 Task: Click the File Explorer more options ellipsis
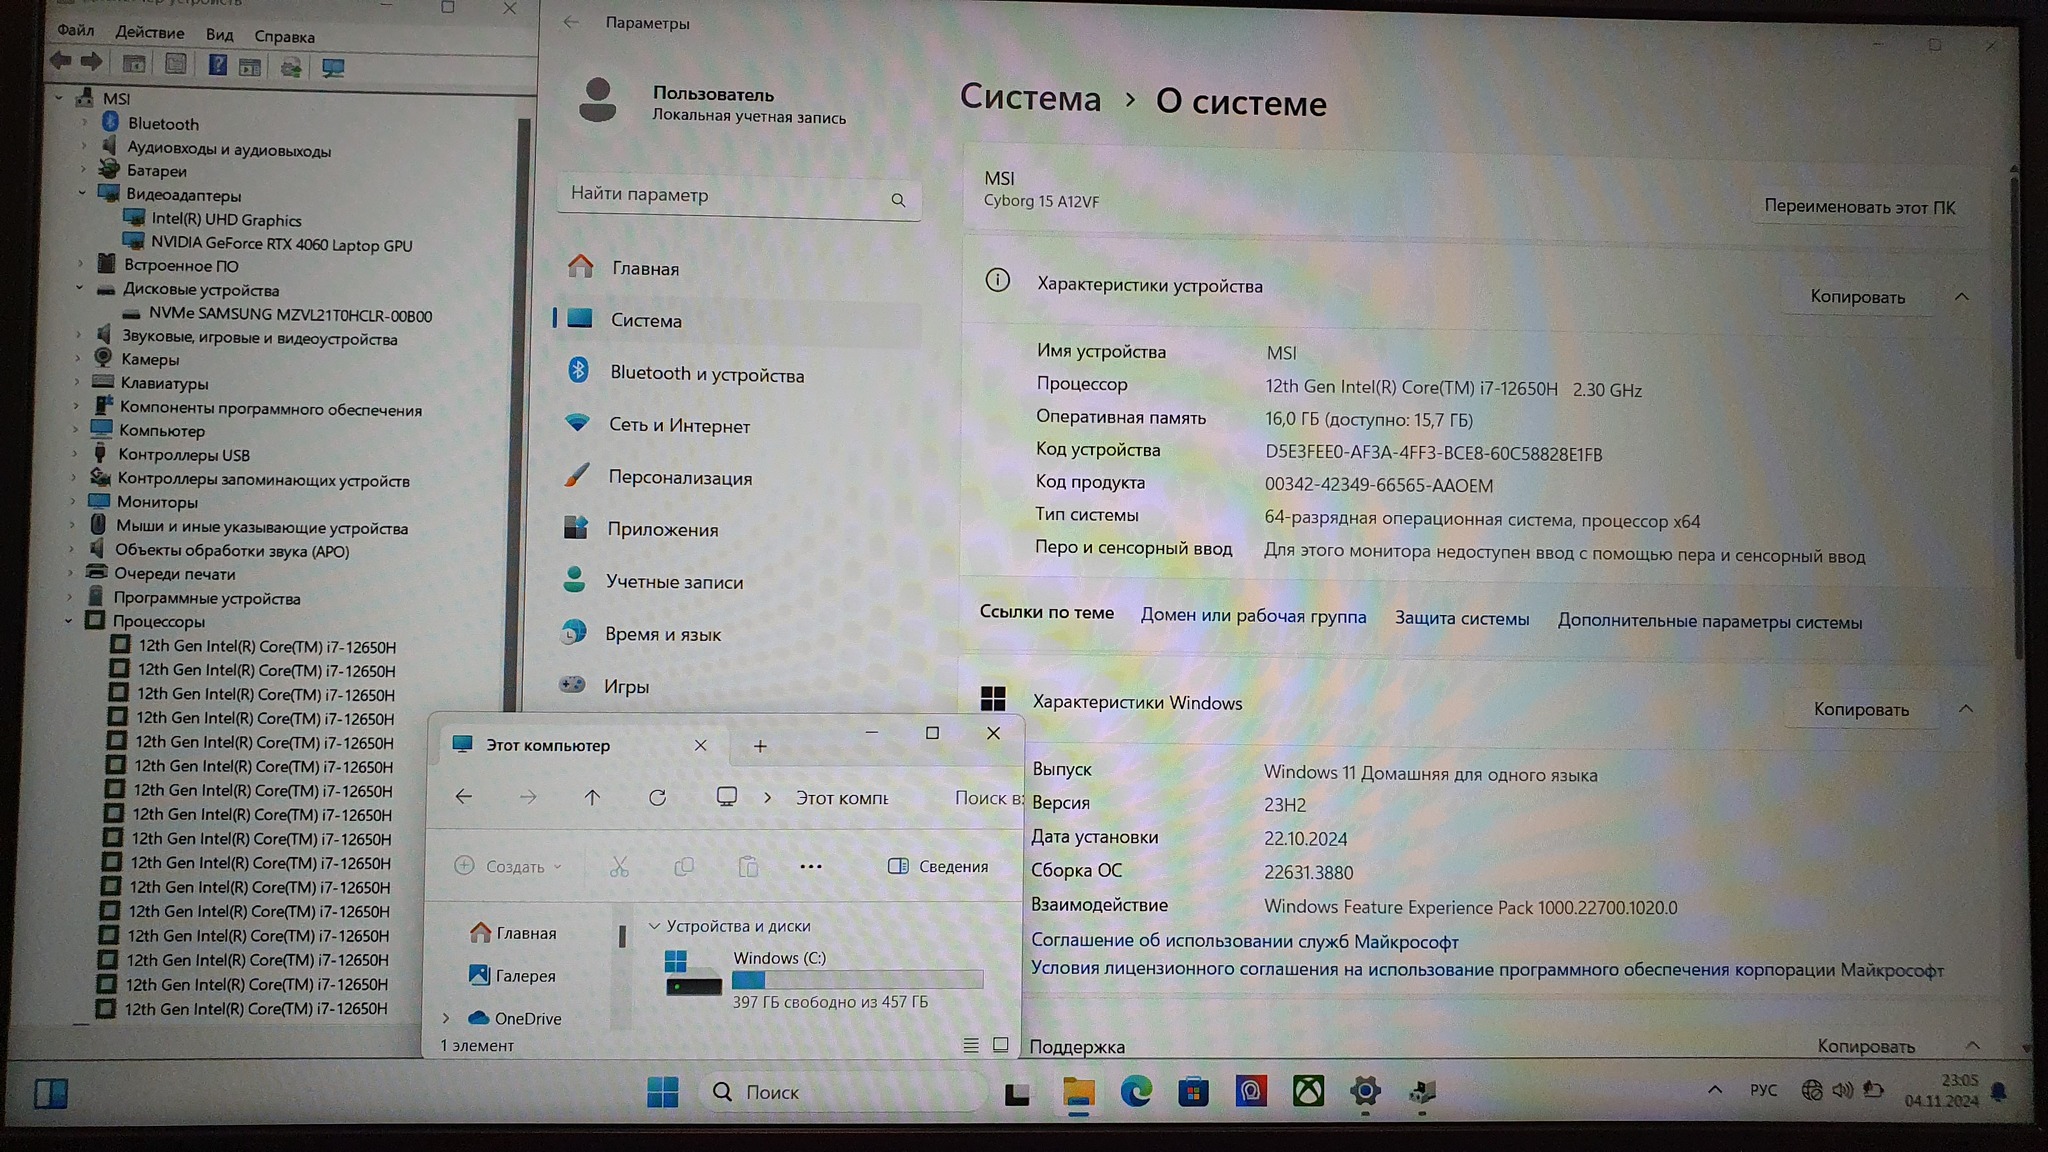click(x=811, y=867)
